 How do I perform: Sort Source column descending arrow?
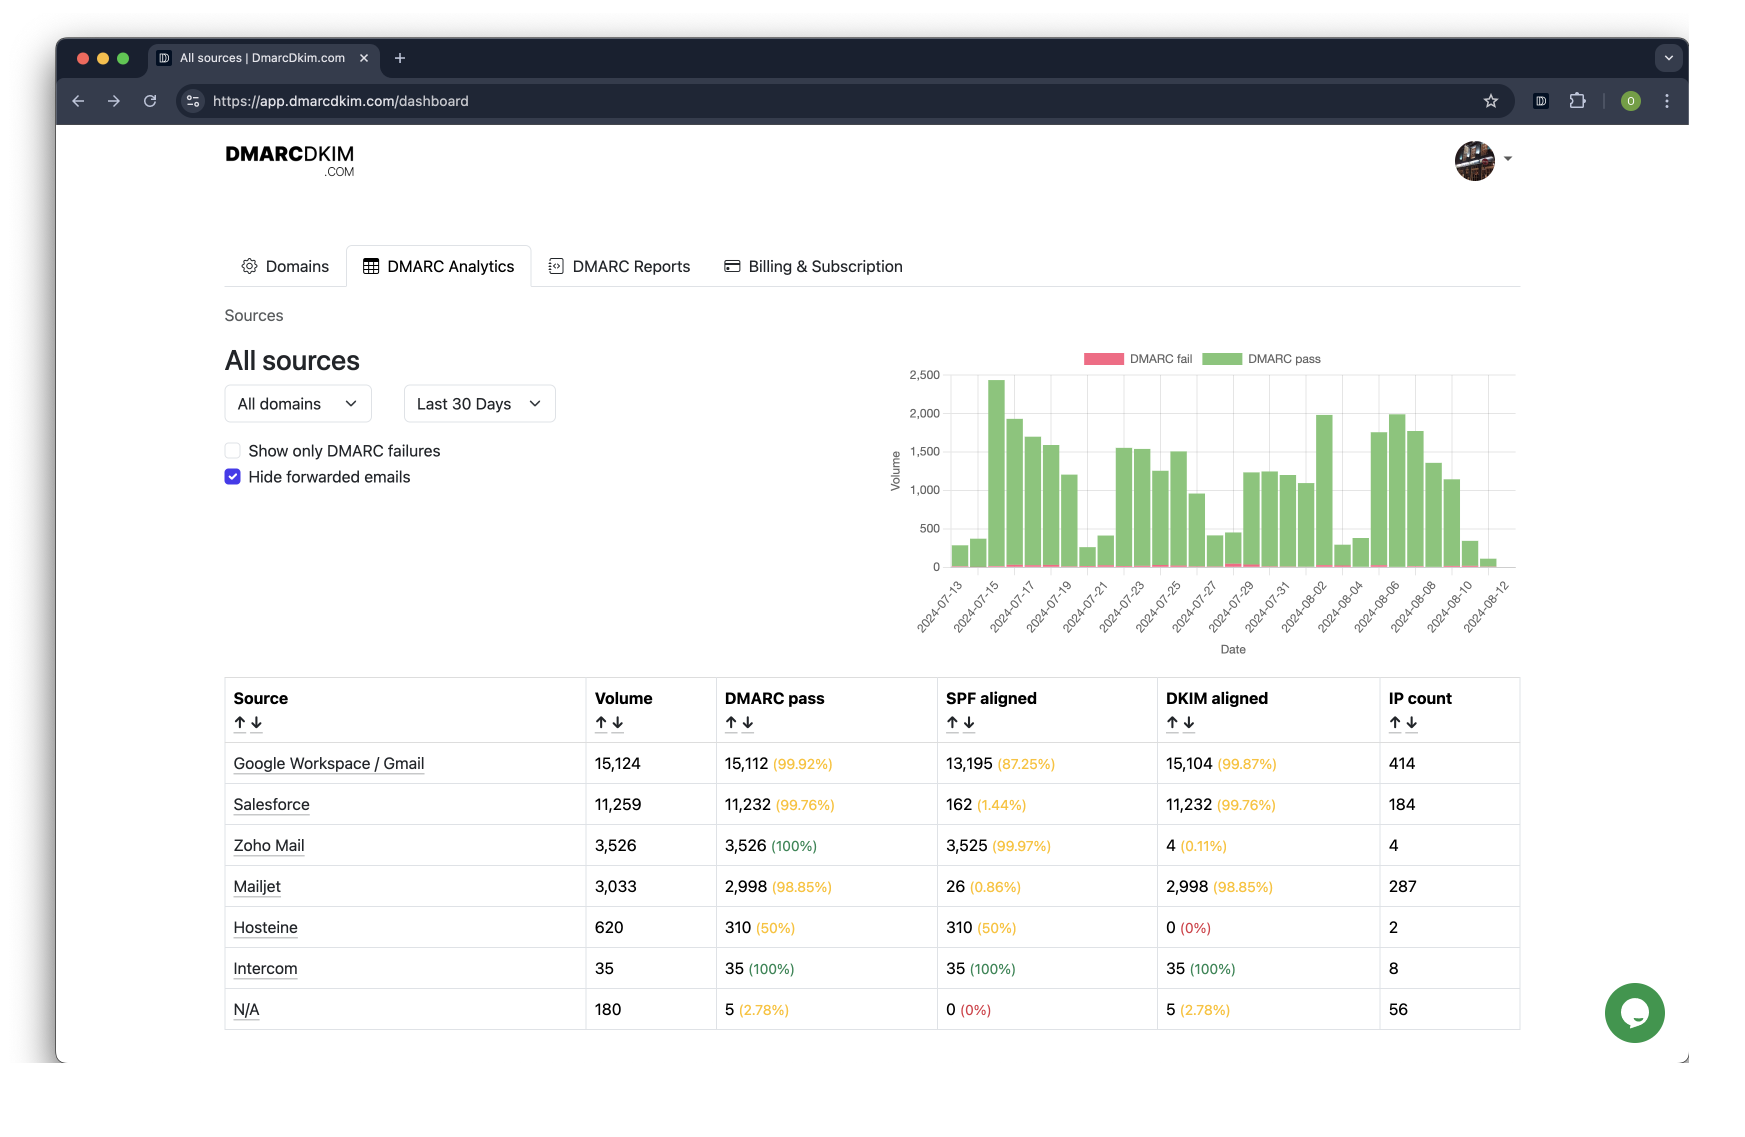tap(256, 723)
